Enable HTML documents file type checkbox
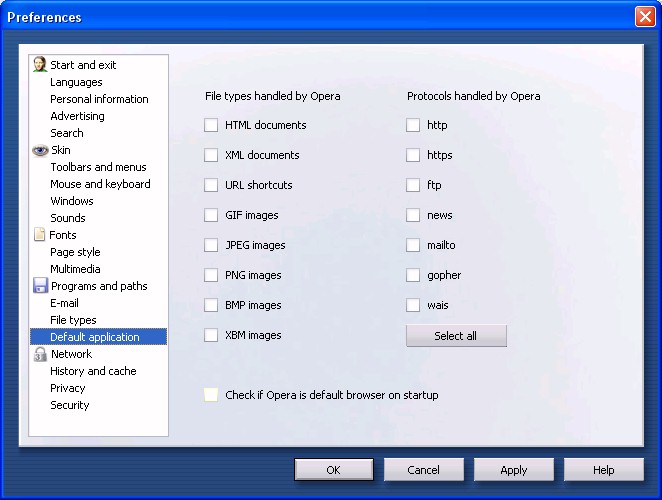This screenshot has height=500, width=662. (211, 125)
